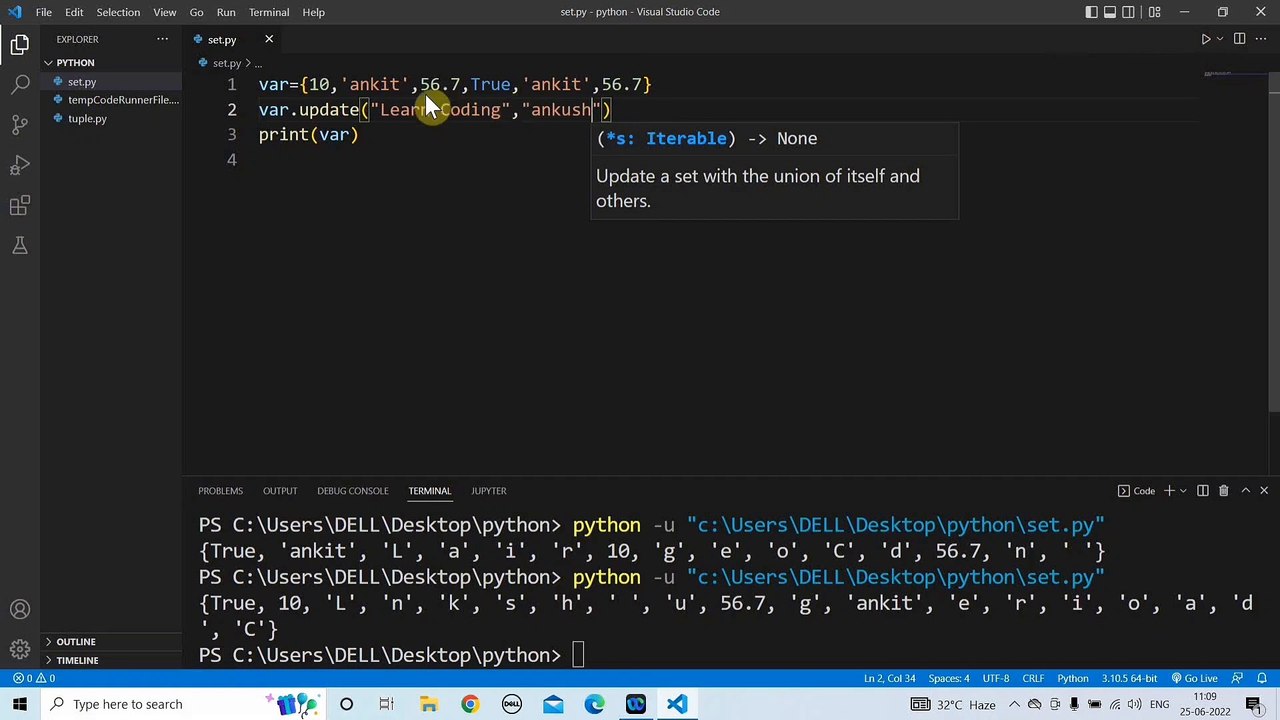
Task: Open the Run and Debug view
Action: (x=20, y=165)
